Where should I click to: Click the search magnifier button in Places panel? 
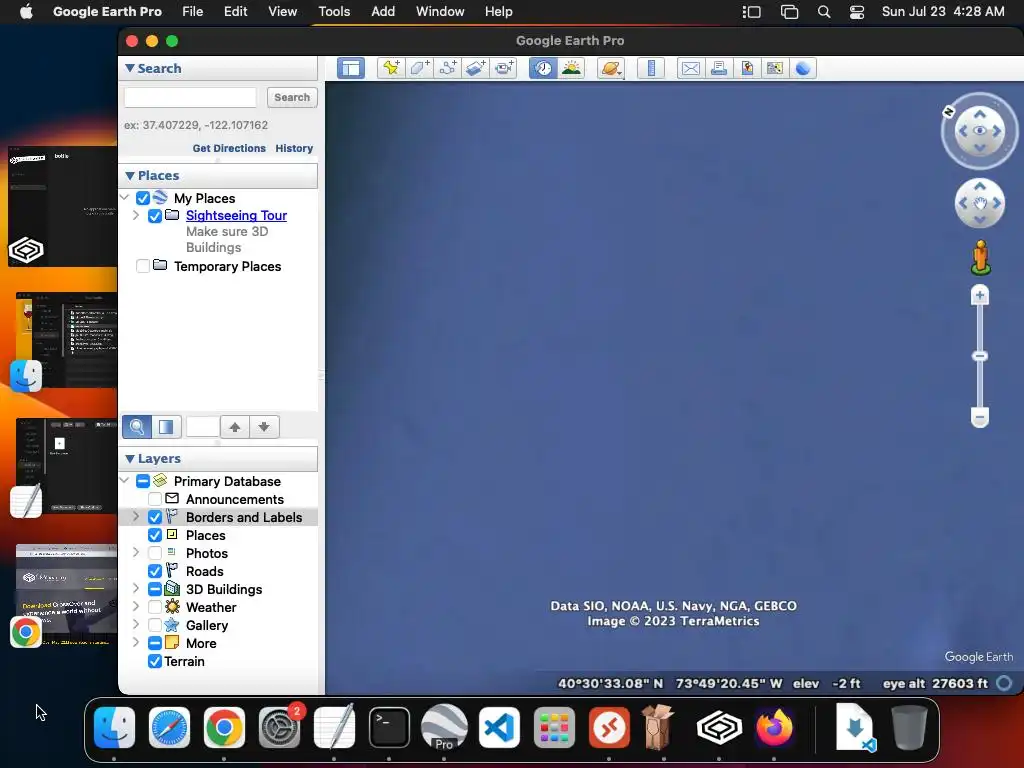(x=136, y=427)
